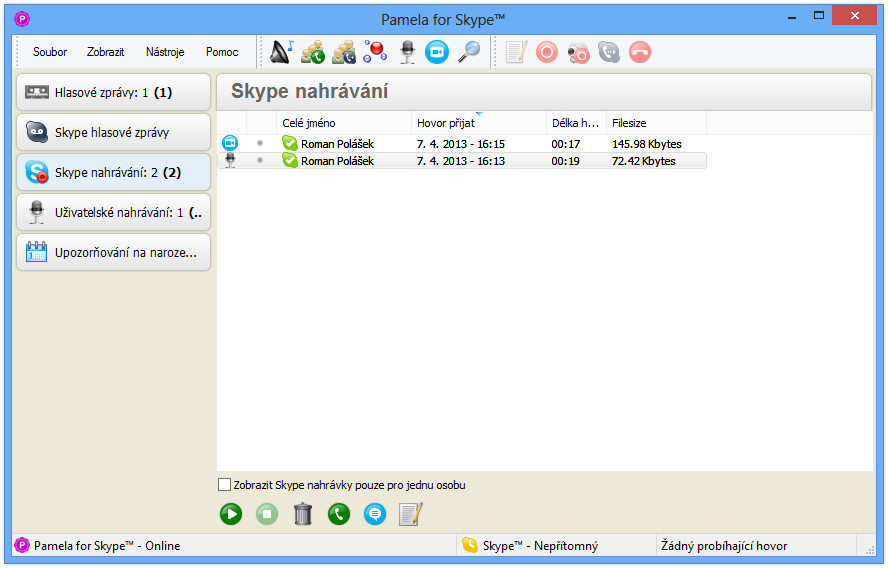
Task: Open notes with bottom notepad pencil icon
Action: (x=411, y=514)
